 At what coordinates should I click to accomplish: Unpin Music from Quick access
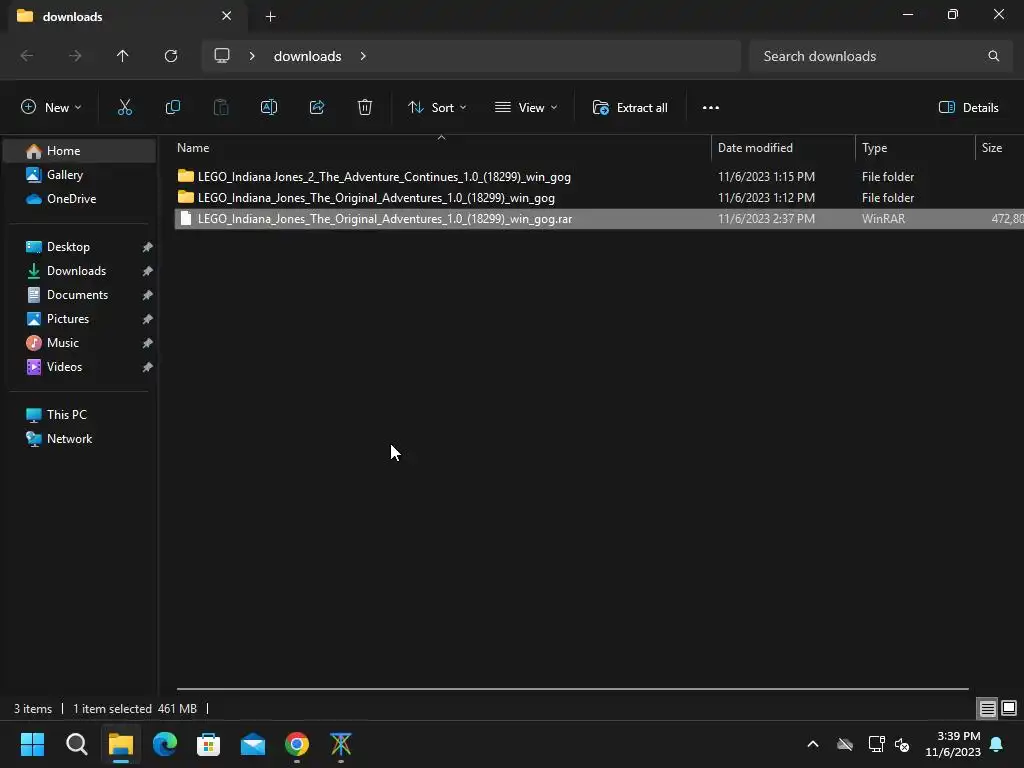click(148, 343)
